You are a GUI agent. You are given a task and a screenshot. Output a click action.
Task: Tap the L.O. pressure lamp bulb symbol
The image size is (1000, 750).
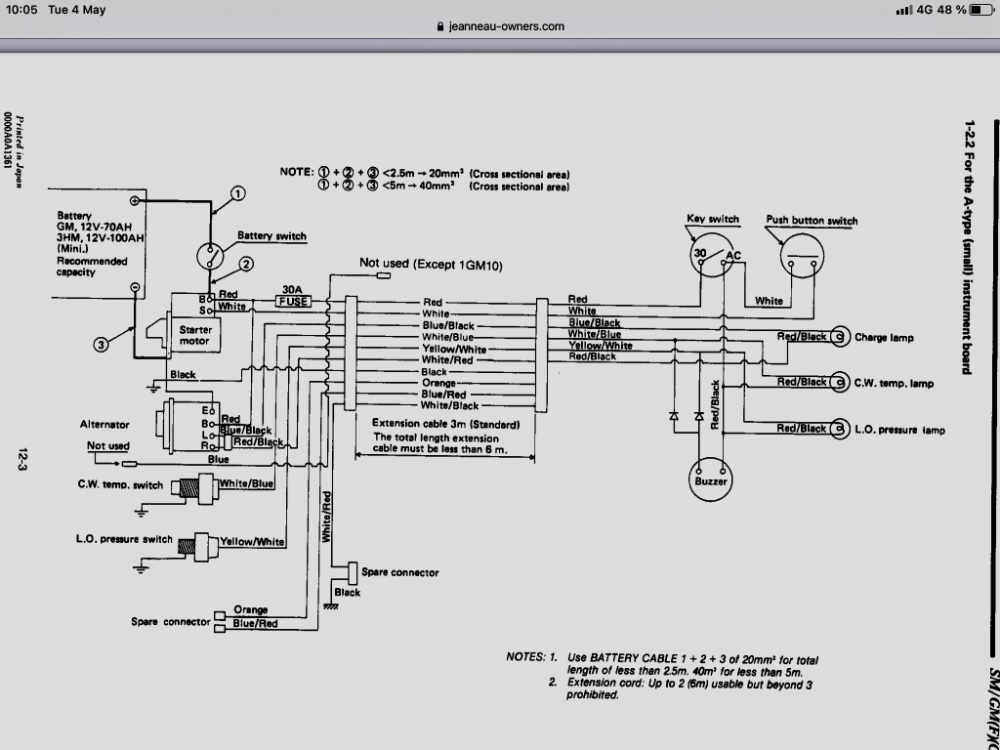click(x=840, y=429)
